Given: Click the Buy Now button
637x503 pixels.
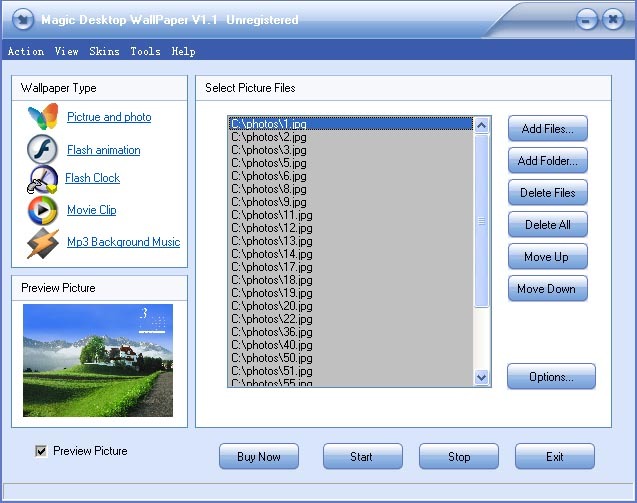Looking at the screenshot, I should pyautogui.click(x=259, y=457).
